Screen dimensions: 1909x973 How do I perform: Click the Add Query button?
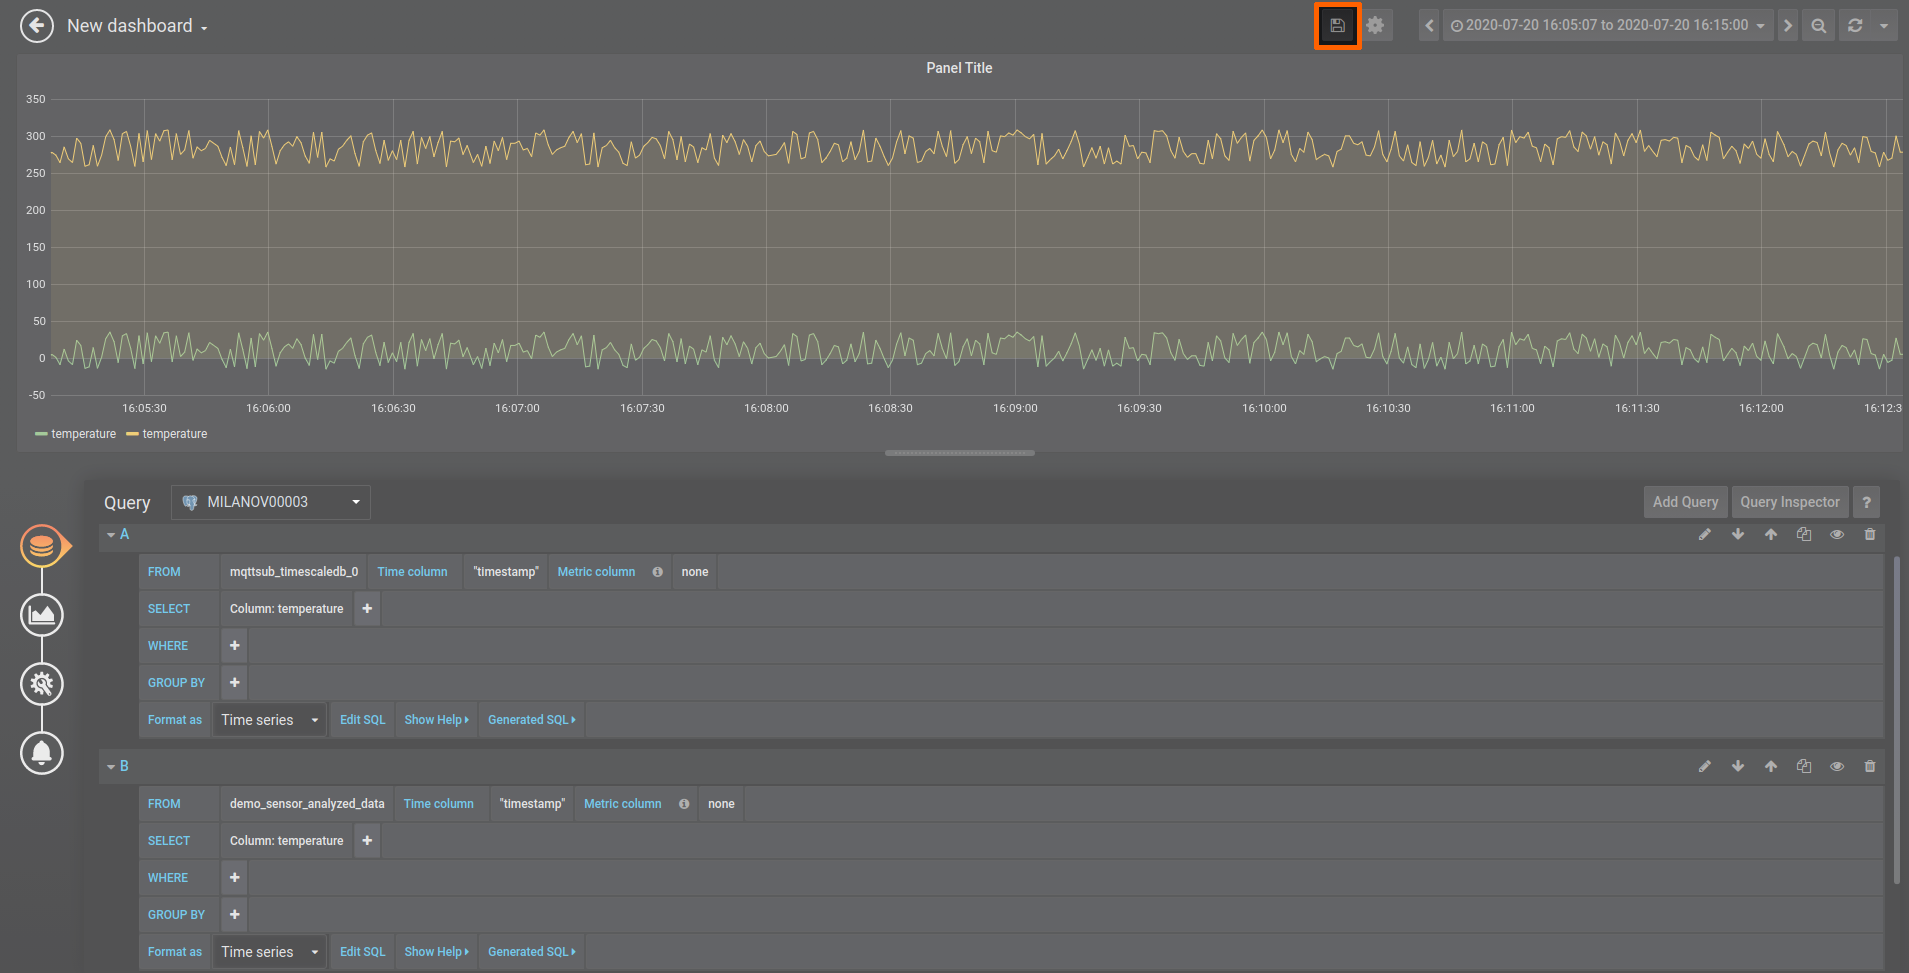[x=1684, y=502]
